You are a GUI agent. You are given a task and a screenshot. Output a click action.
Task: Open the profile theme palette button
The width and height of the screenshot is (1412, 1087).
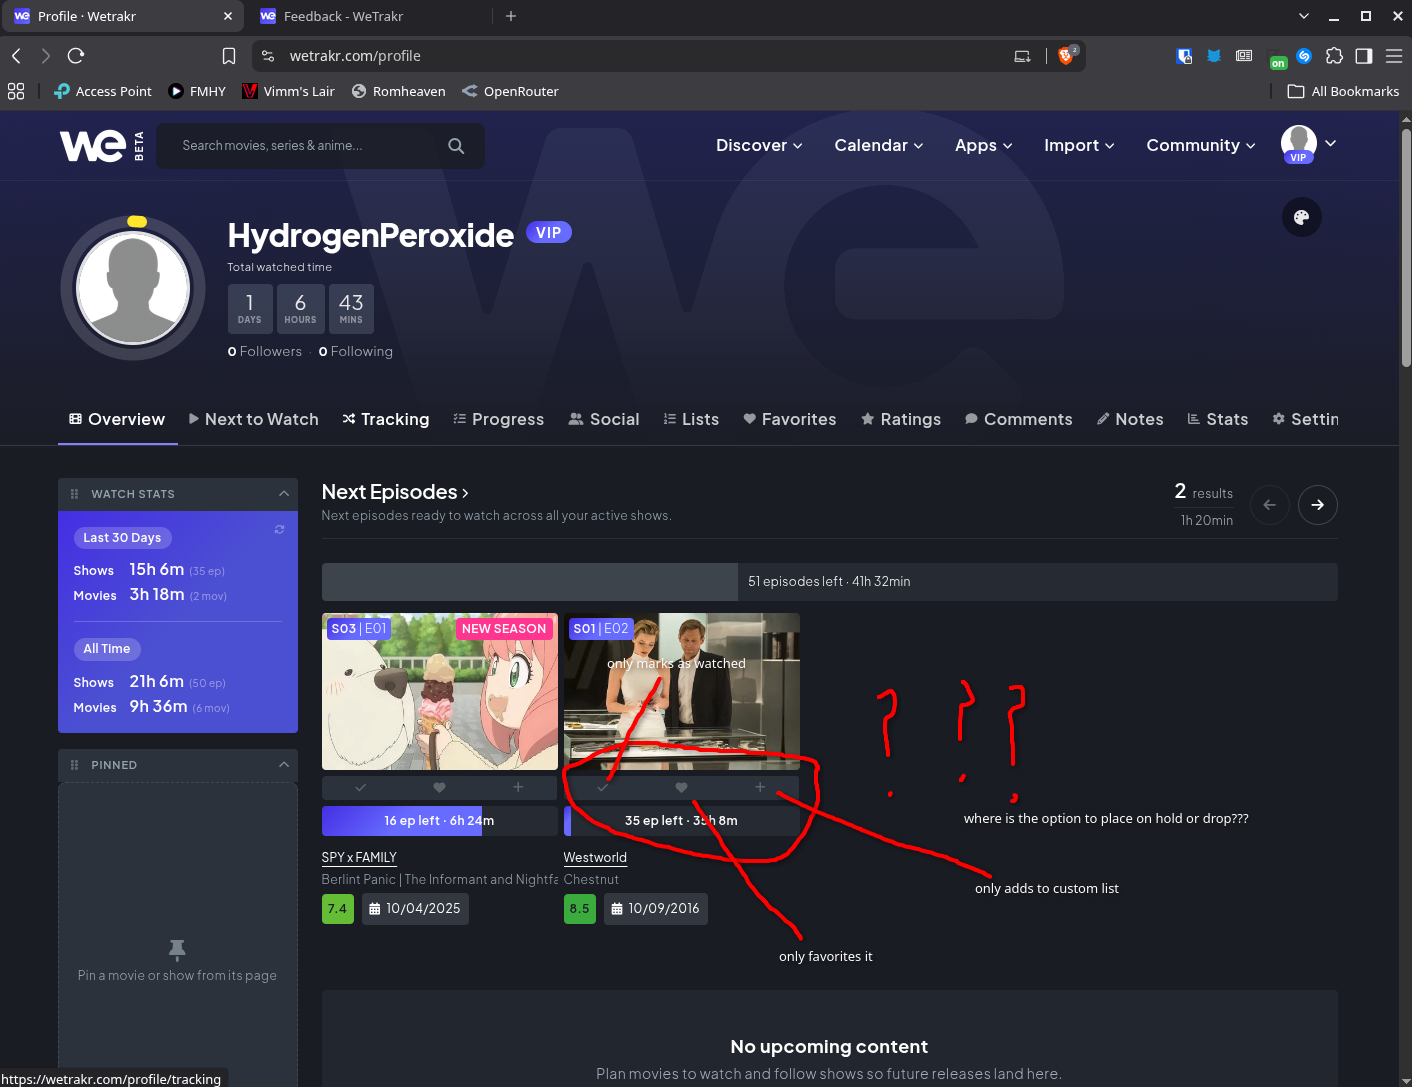pos(1301,217)
